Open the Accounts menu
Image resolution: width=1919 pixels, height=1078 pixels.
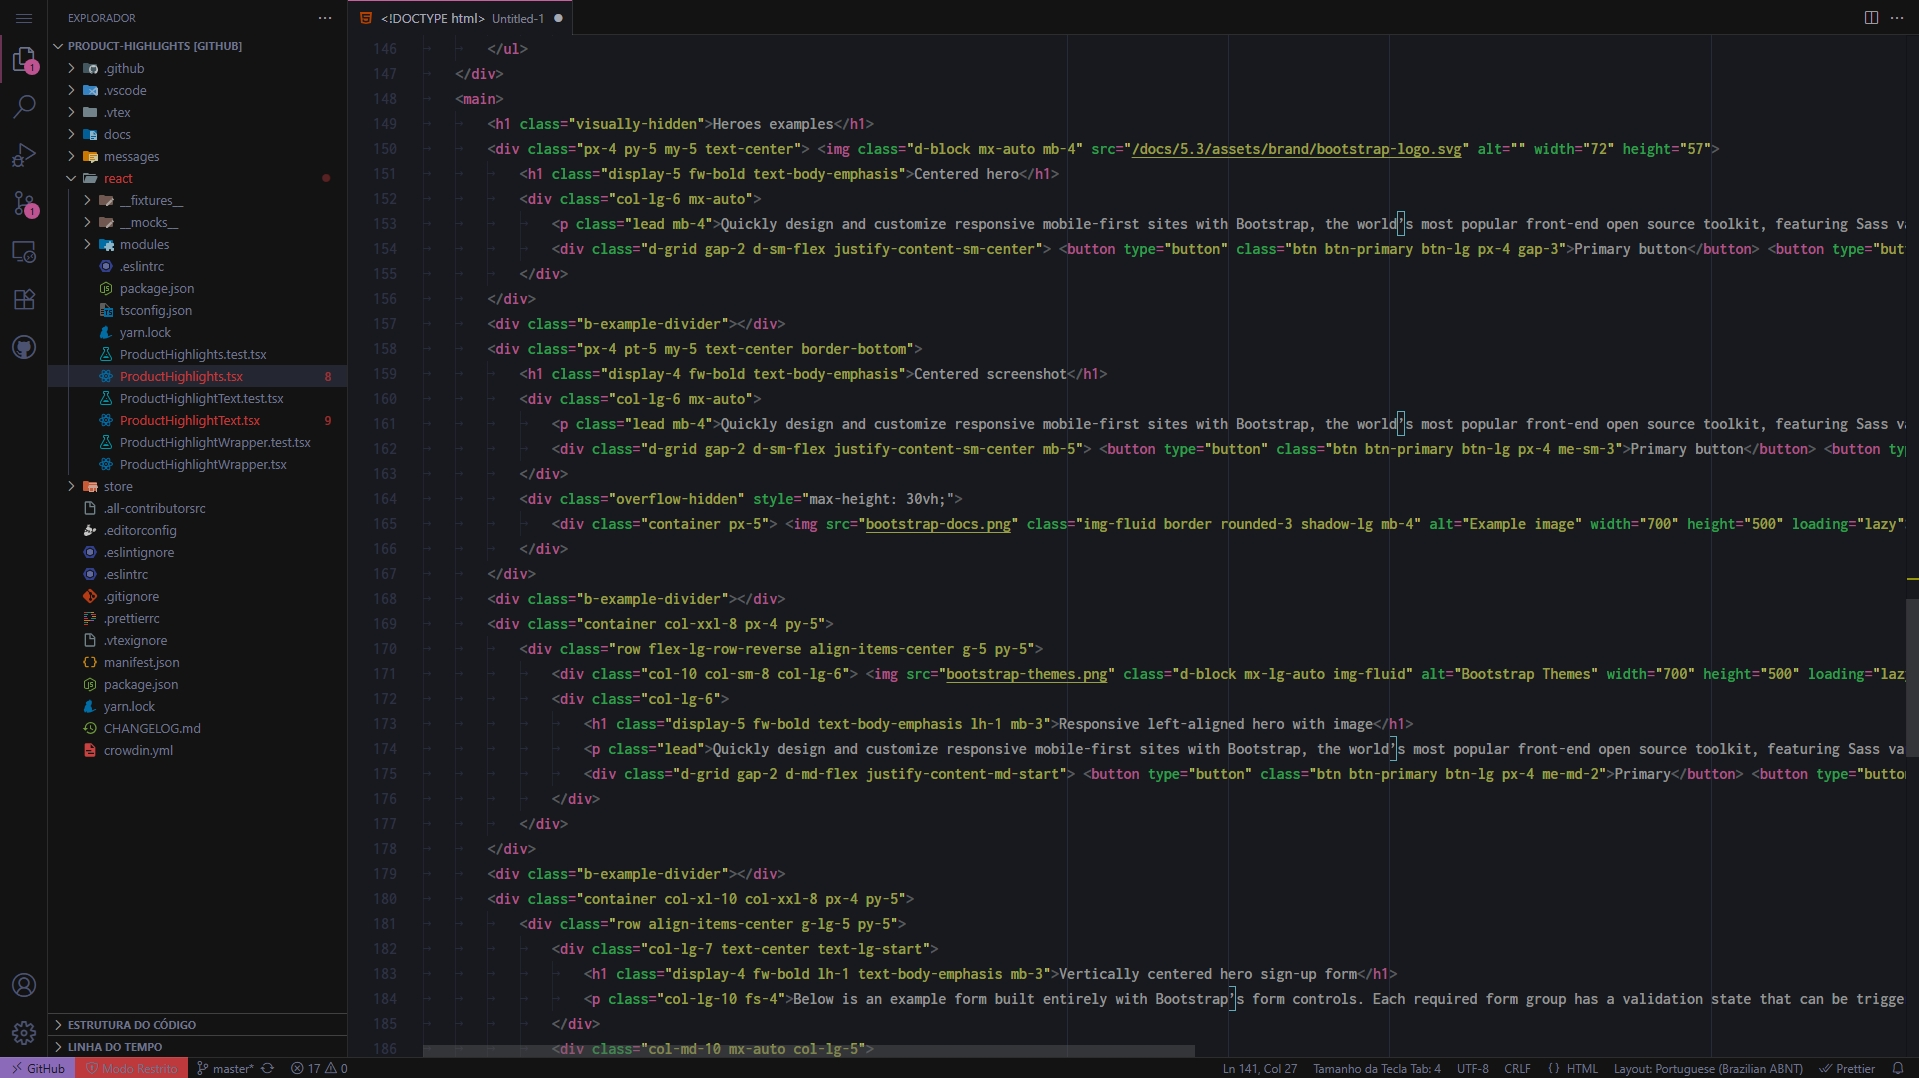(24, 985)
